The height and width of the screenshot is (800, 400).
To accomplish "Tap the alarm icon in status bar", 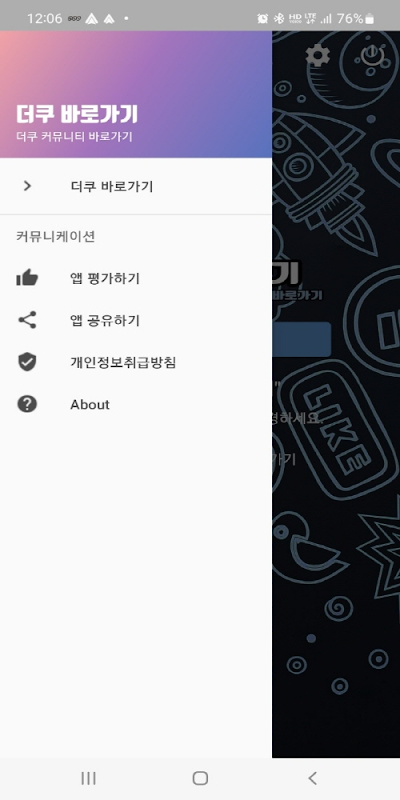I will (263, 19).
